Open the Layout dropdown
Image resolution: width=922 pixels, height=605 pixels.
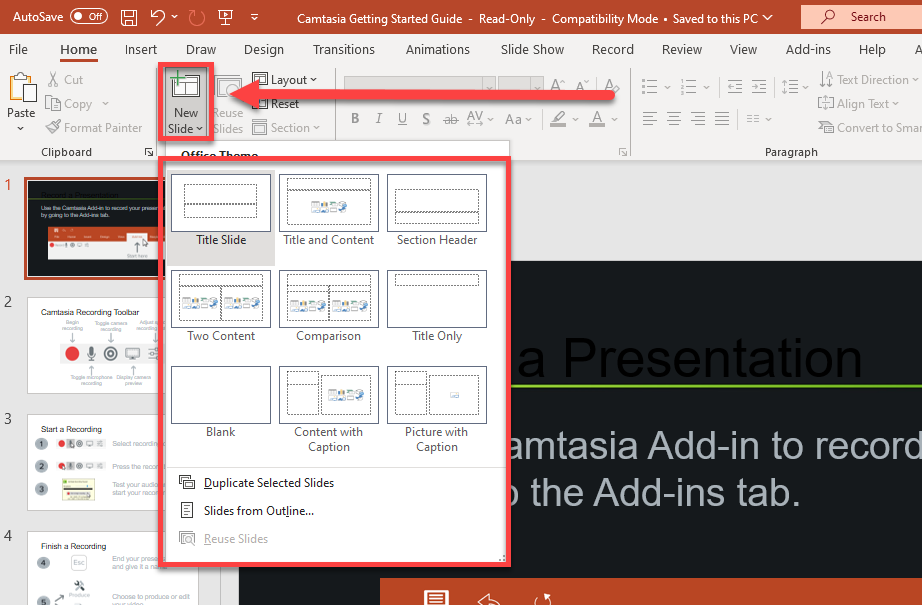coord(288,79)
